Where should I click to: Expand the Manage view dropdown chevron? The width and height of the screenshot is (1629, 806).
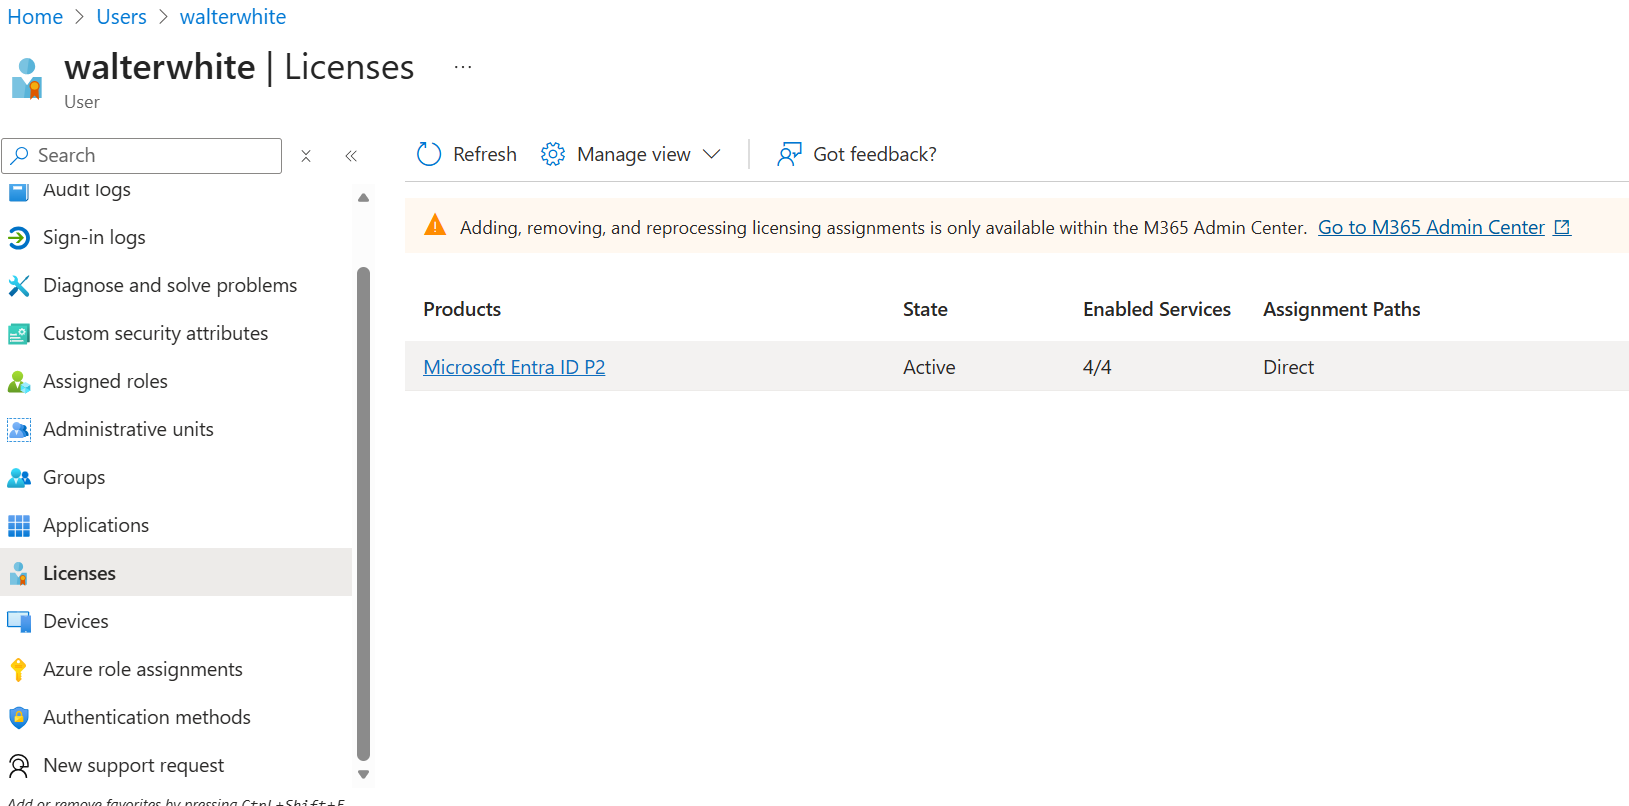click(712, 154)
